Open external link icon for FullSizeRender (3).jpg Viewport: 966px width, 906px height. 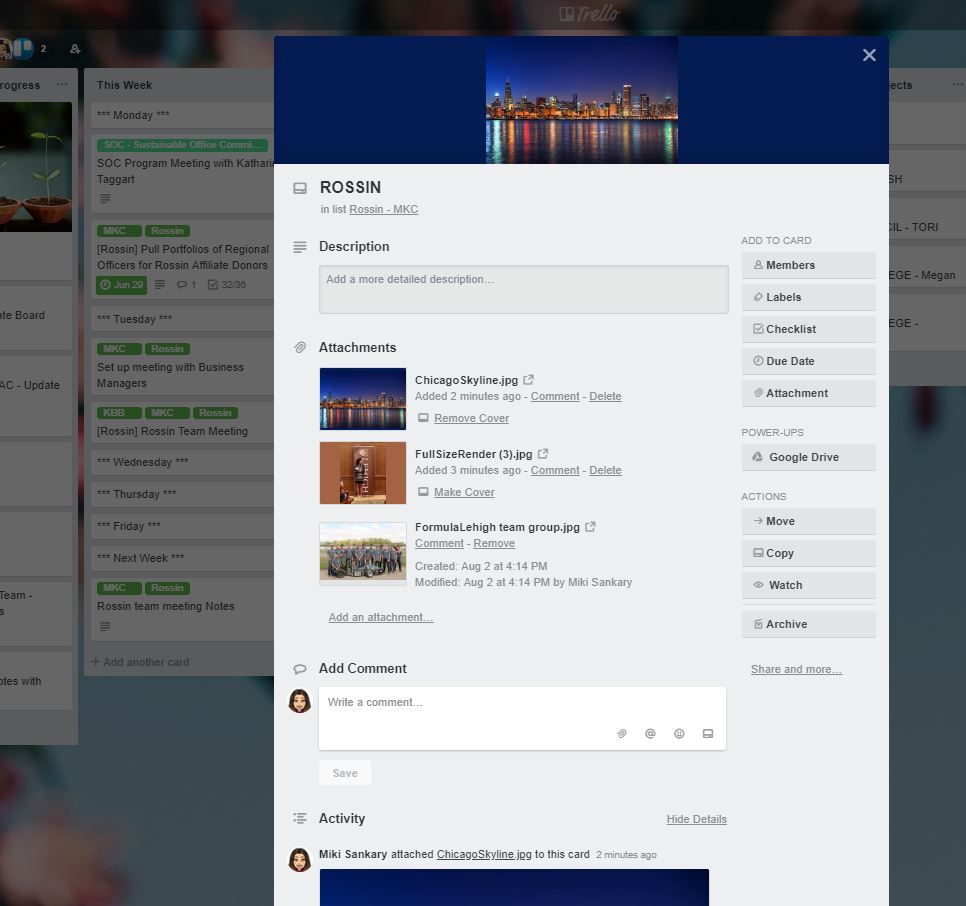543,454
